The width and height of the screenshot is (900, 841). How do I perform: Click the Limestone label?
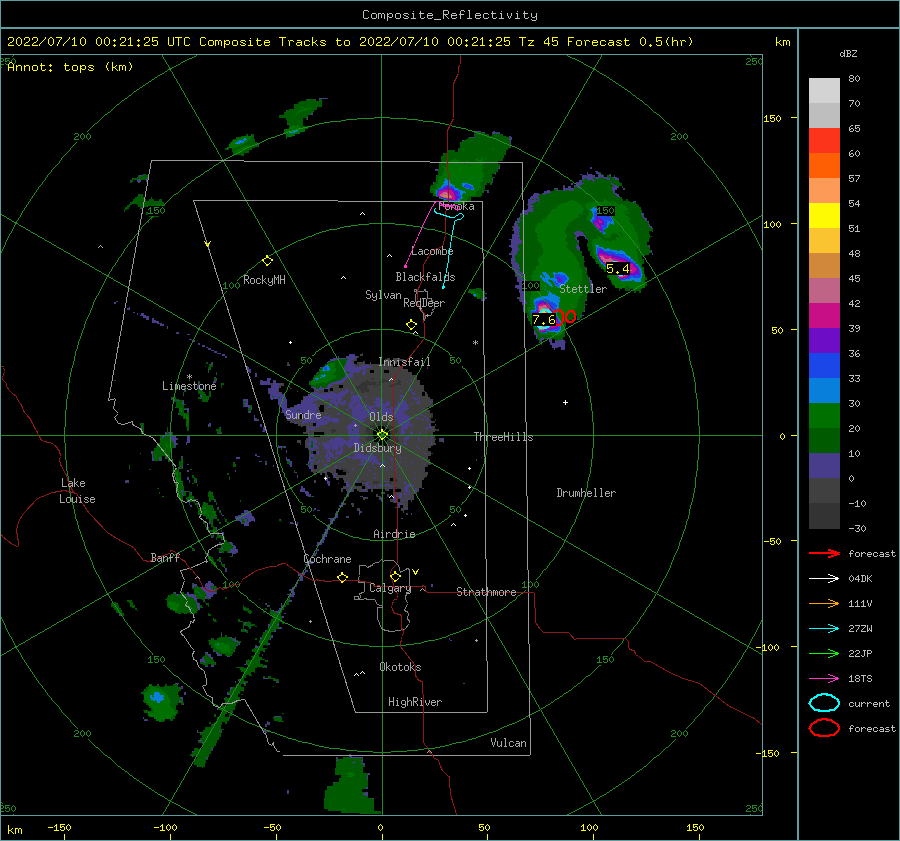189,386
